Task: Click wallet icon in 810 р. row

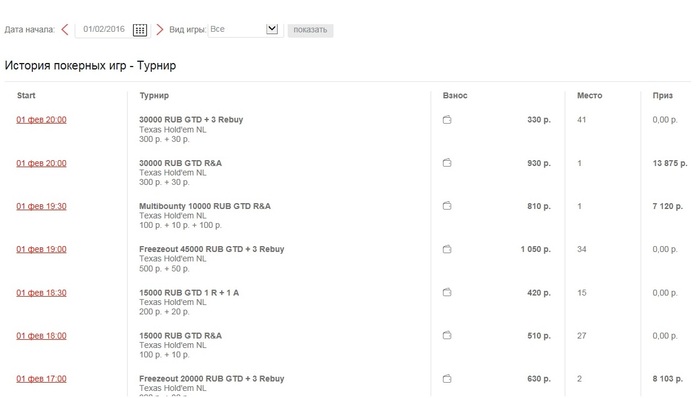Action: (x=447, y=206)
